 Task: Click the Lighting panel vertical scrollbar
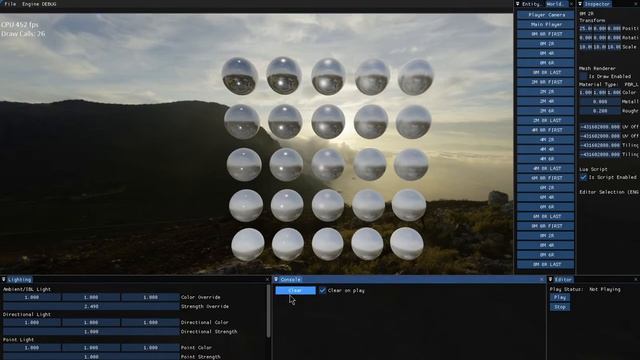pos(268,311)
